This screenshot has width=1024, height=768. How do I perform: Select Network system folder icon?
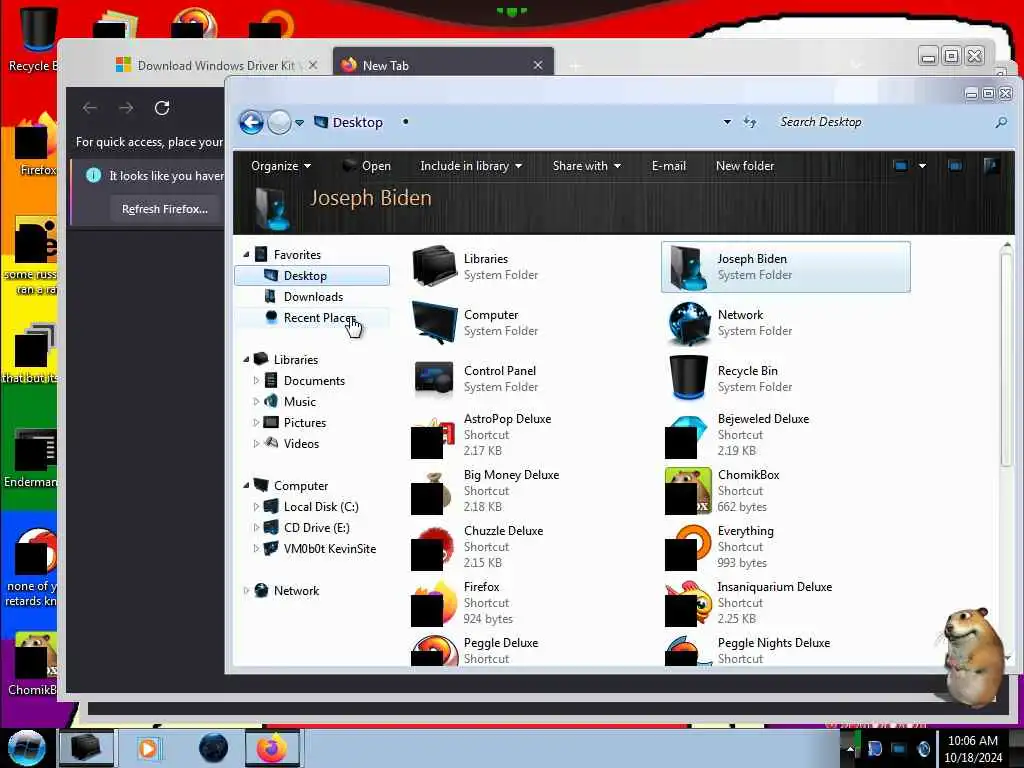tap(688, 323)
